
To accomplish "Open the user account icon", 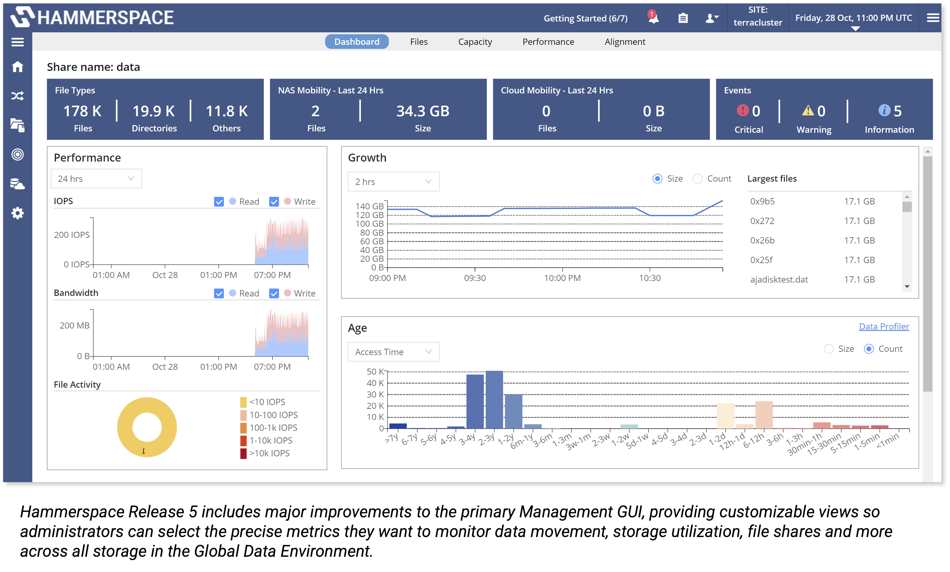I will pos(712,18).
